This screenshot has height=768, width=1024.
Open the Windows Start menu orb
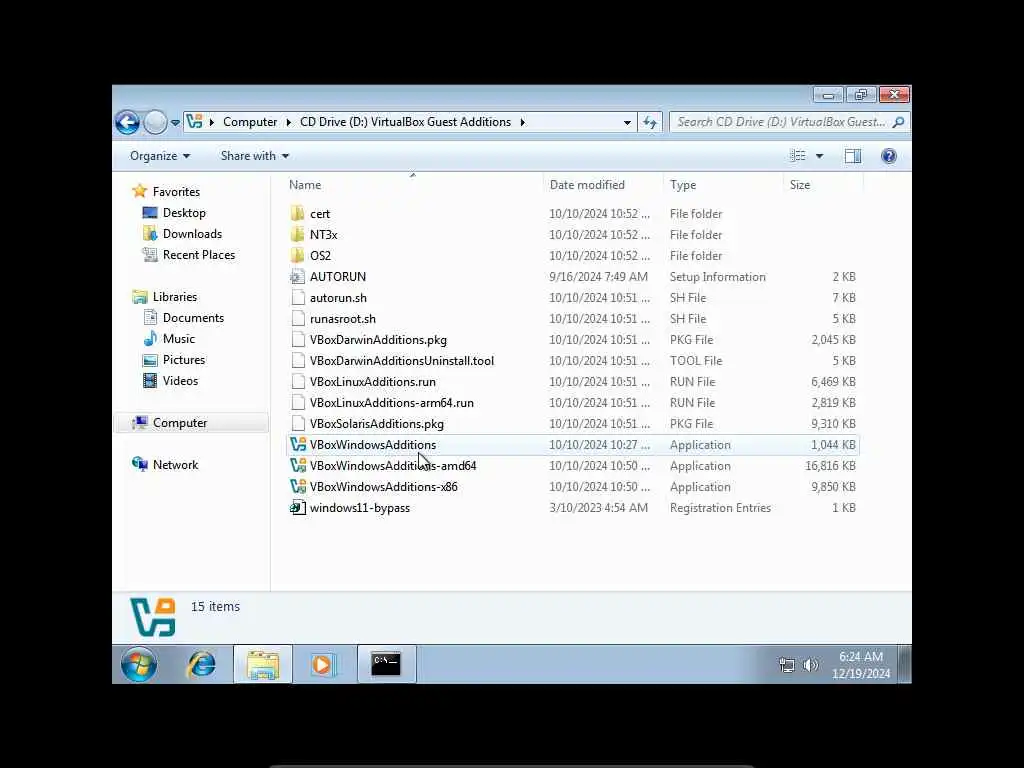[x=139, y=665]
